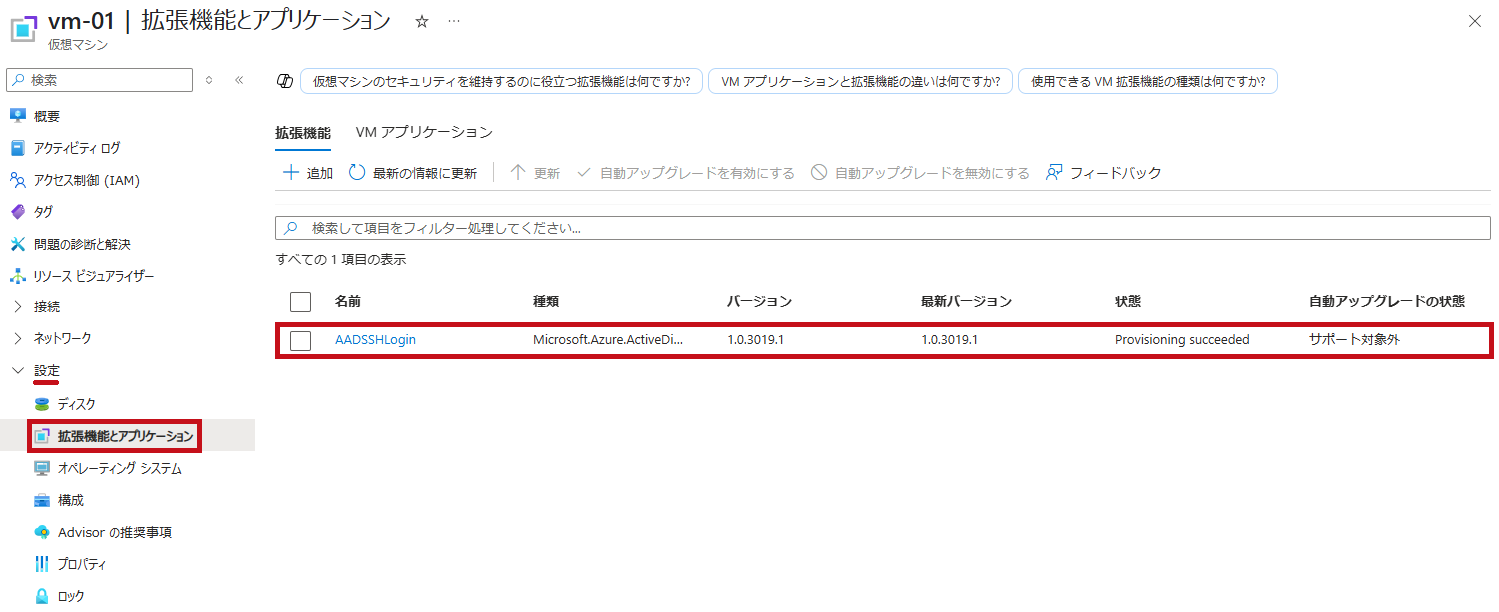Open オペレーティング システム icon in sidebar
The image size is (1499, 612).
tap(42, 468)
